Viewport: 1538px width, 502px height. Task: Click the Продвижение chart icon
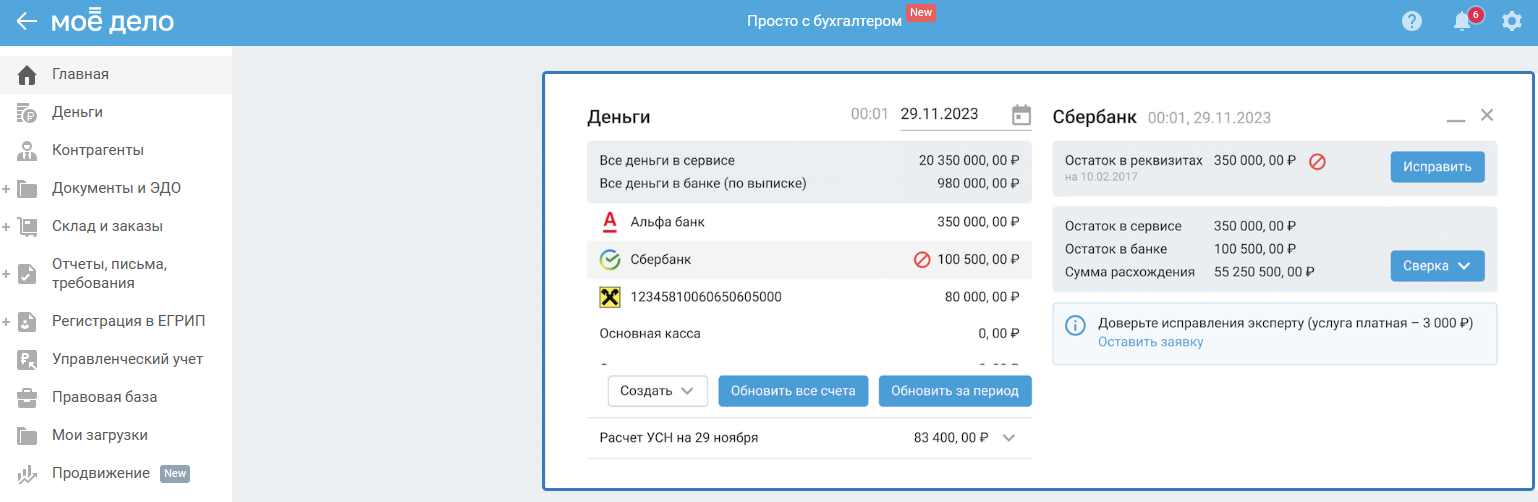[x=27, y=473]
